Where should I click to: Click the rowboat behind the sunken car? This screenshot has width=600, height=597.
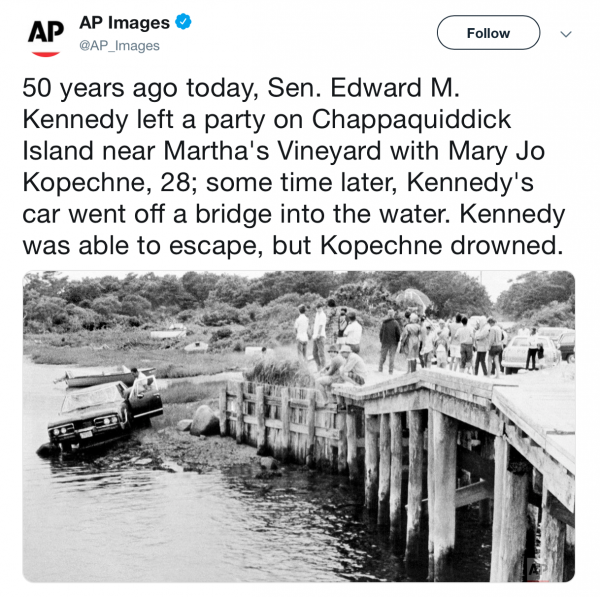pyautogui.click(x=97, y=377)
